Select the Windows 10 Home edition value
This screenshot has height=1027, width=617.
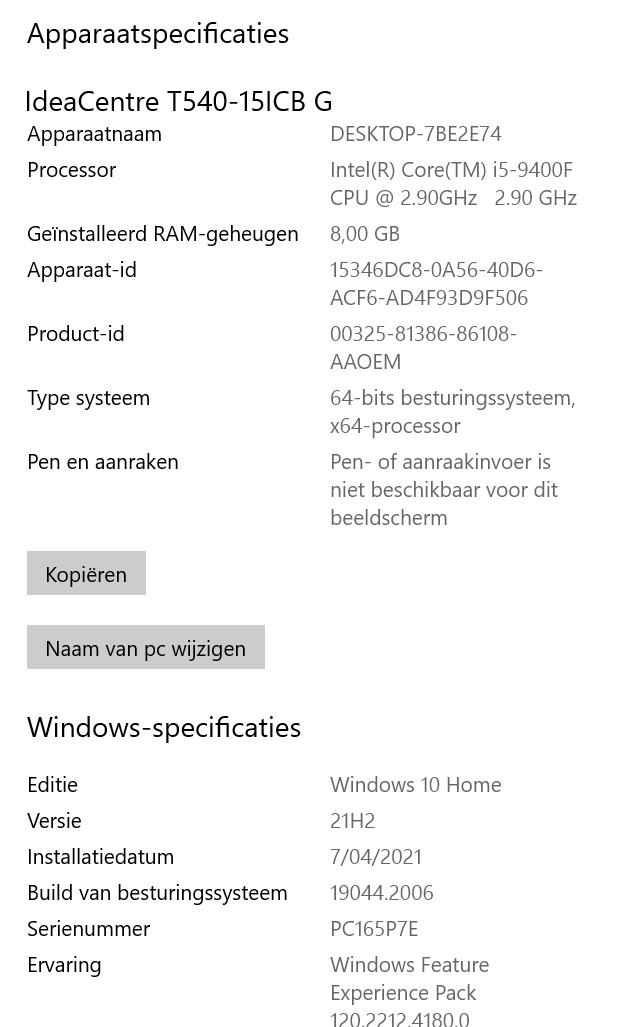415,785
